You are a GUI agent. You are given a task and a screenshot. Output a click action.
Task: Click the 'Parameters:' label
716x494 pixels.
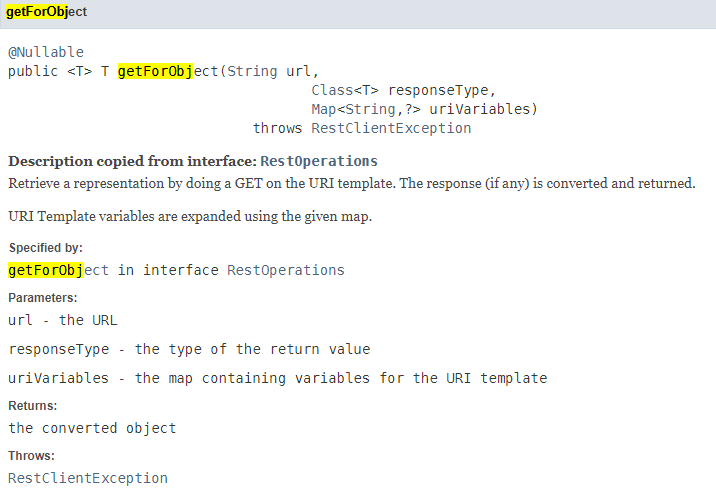(43, 298)
